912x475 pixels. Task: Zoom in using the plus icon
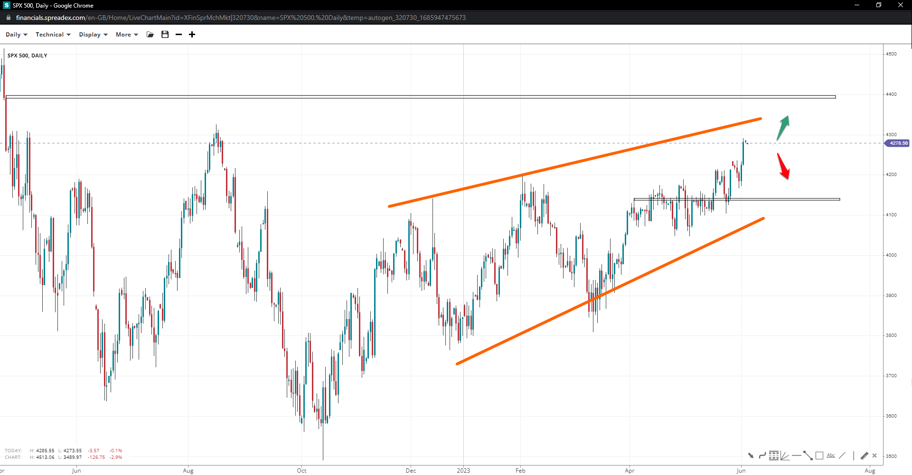pos(192,35)
